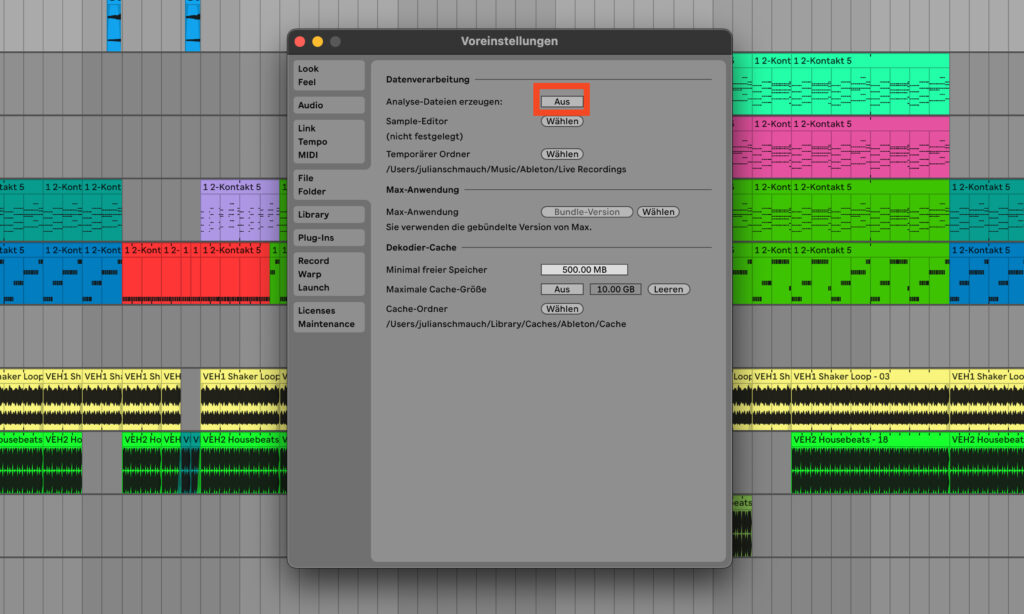Click the 'Minimal freier Speicher' label
Viewport: 1024px width, 614px height.
[436, 270]
